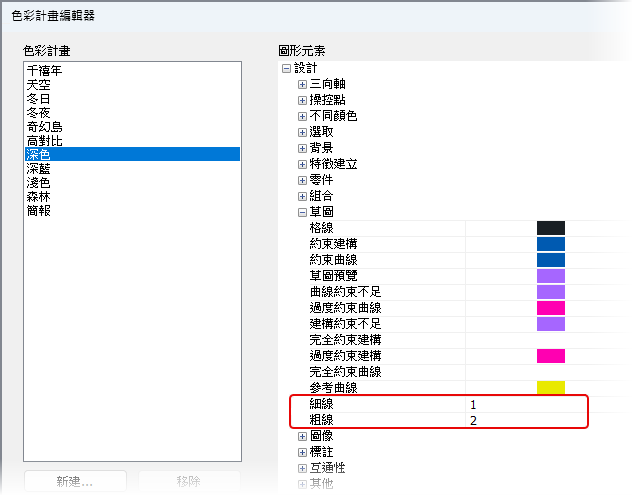Open the 建構約束不足 purple color swatch
This screenshot has width=633, height=496.
click(551, 324)
